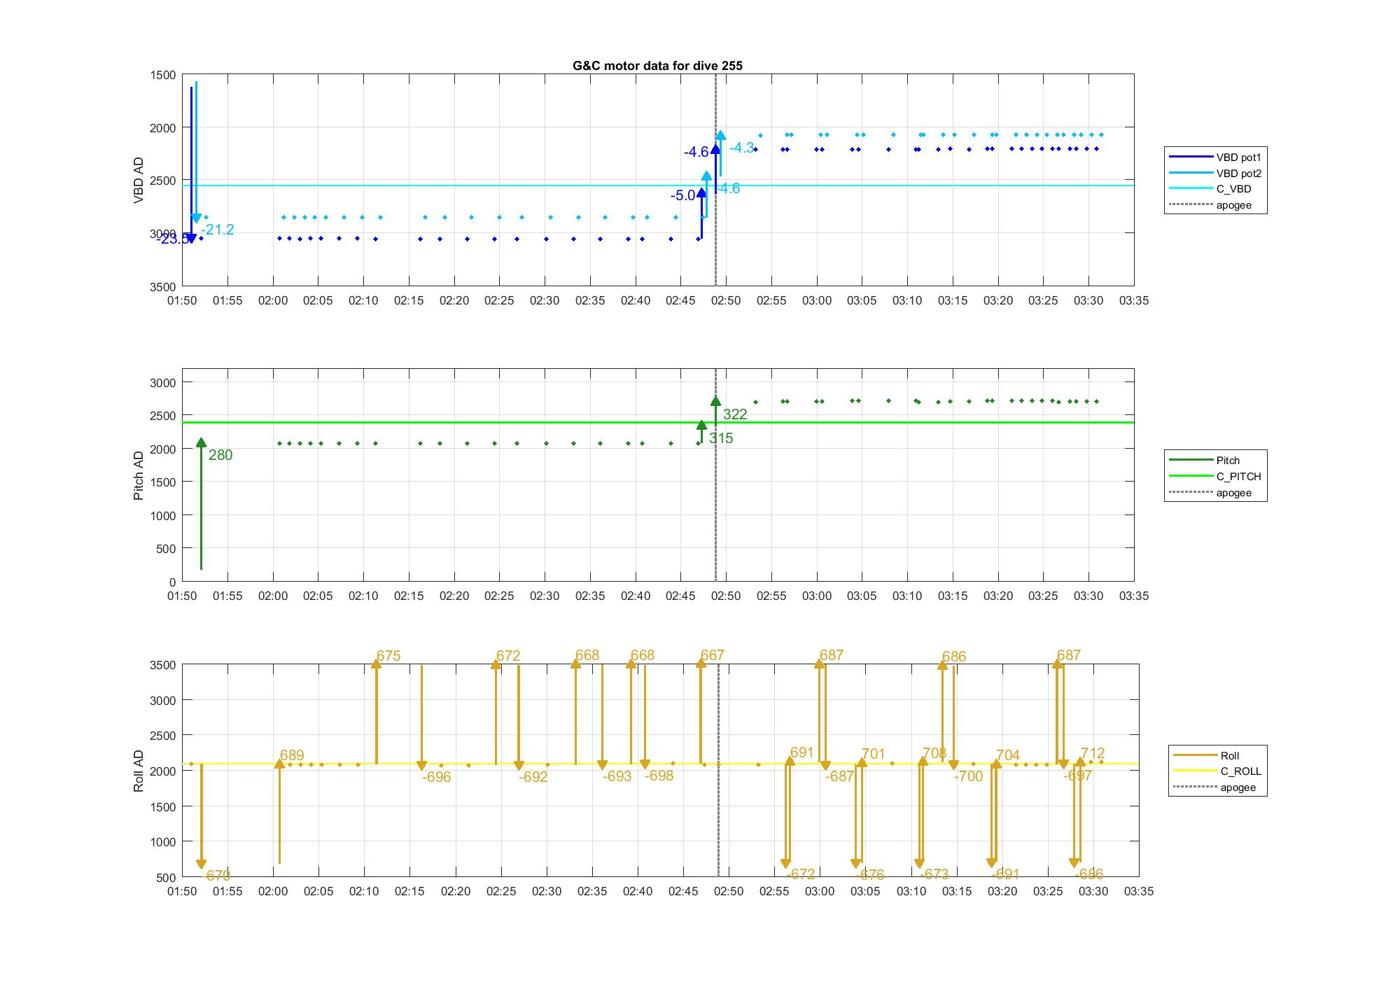This screenshot has height=986, width=1400.
Task: Click the "500" tick on Roll AD axis
Action: (166, 878)
